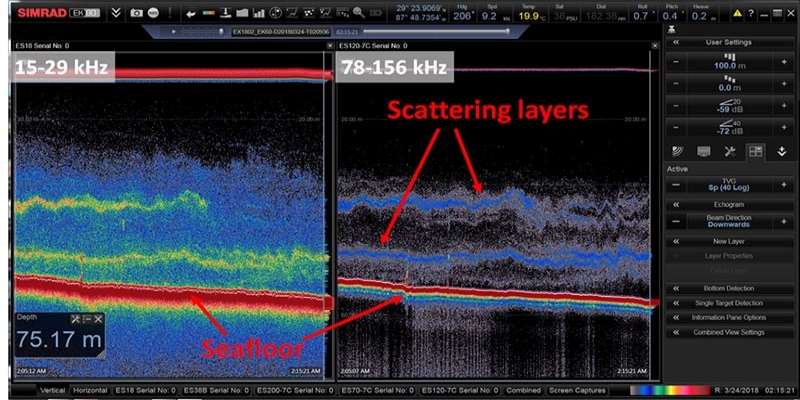Expand the double-chevron menu next to the logo

(x=116, y=13)
